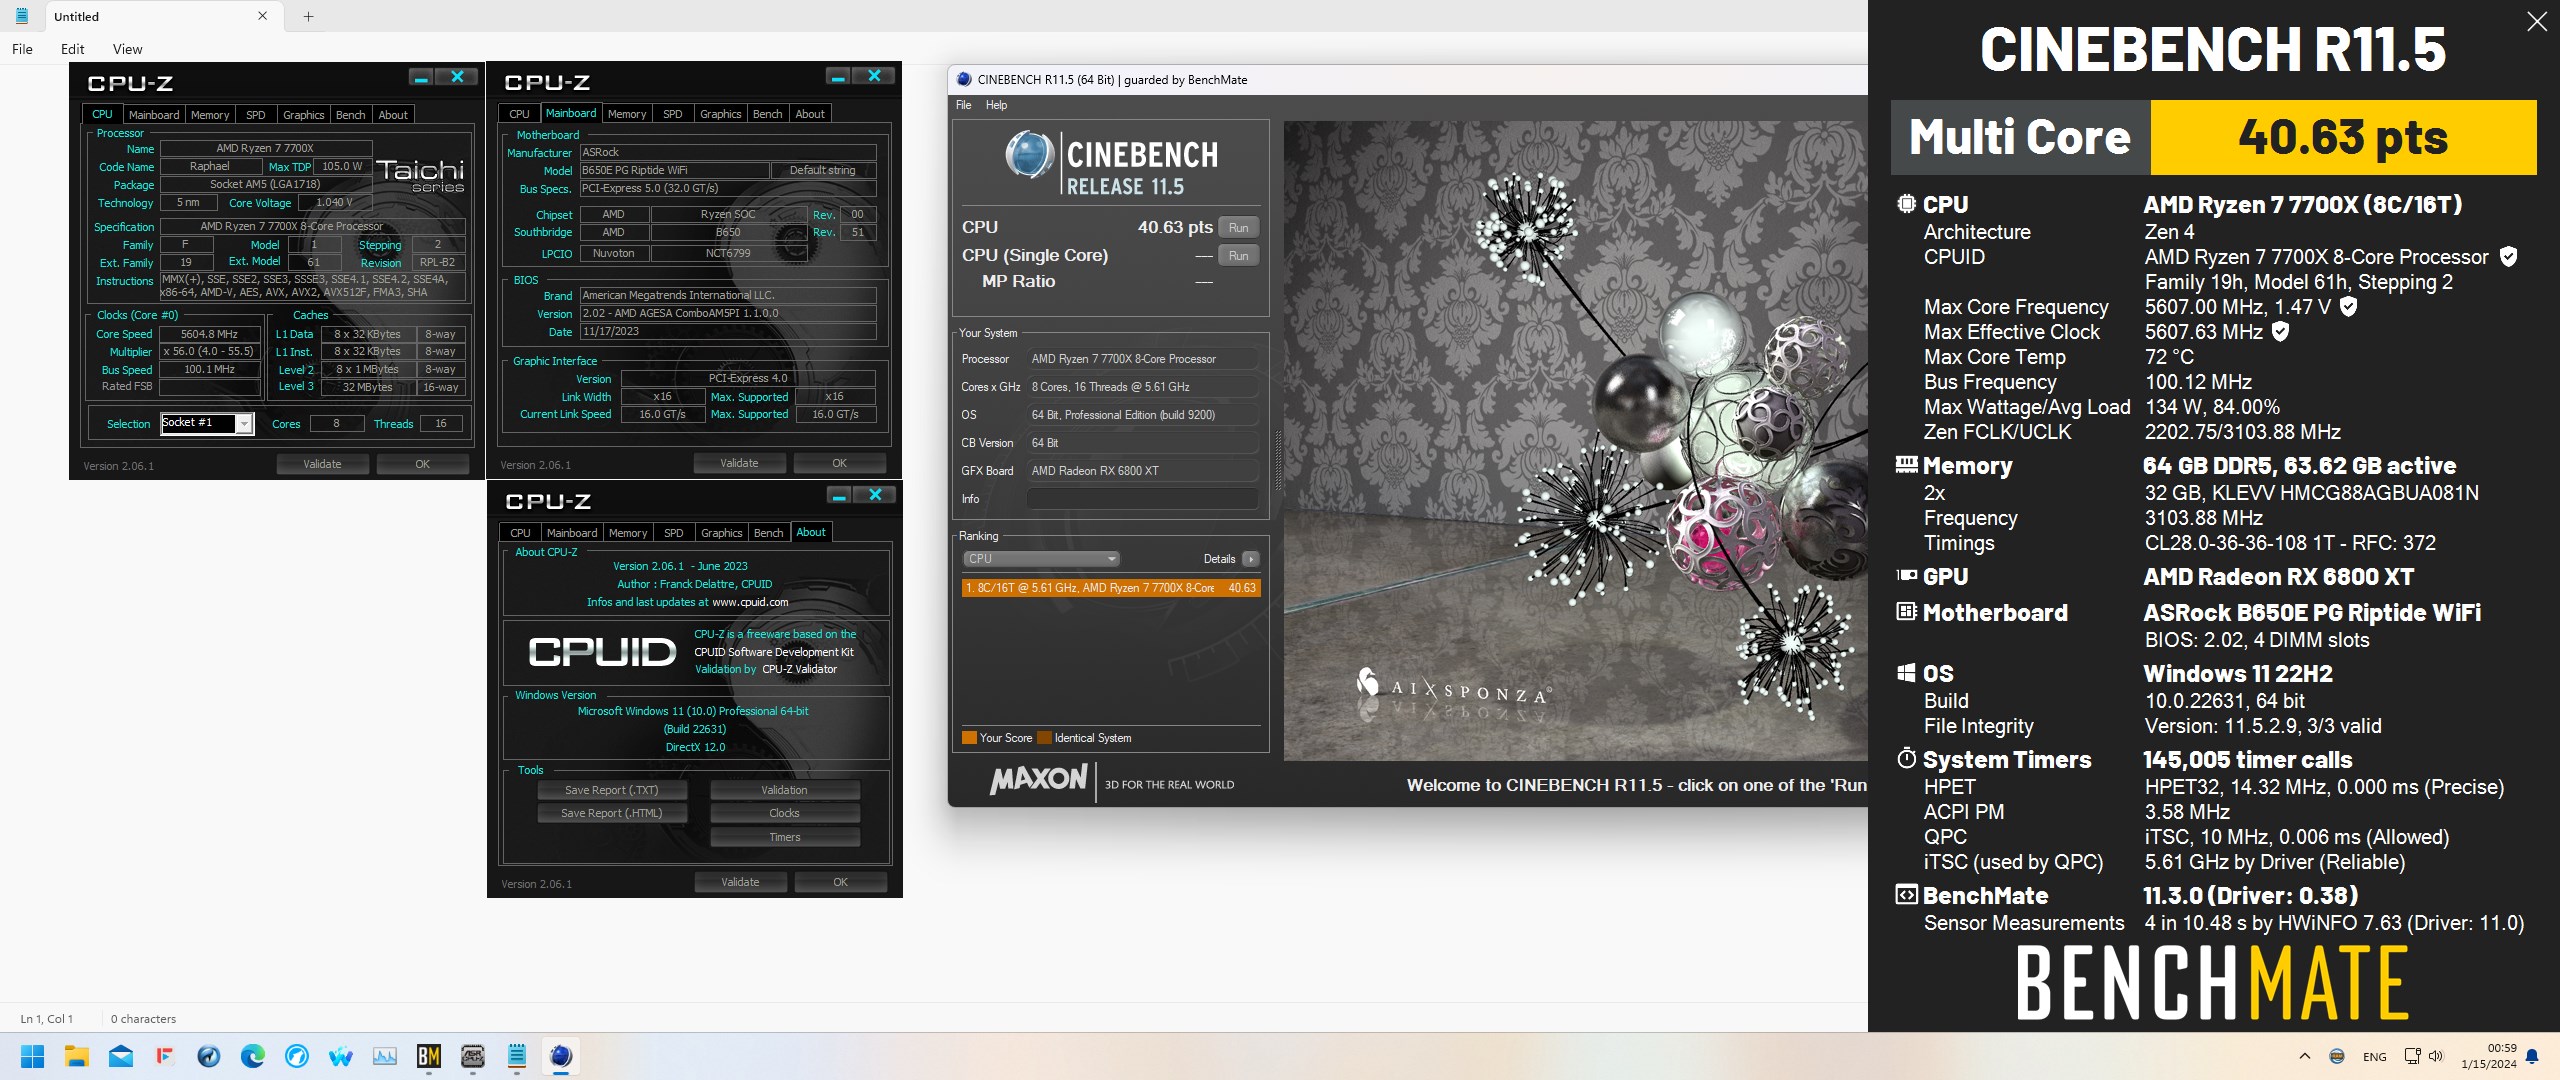
Task: Open the Notepad Edit menu
Action: (x=72, y=49)
